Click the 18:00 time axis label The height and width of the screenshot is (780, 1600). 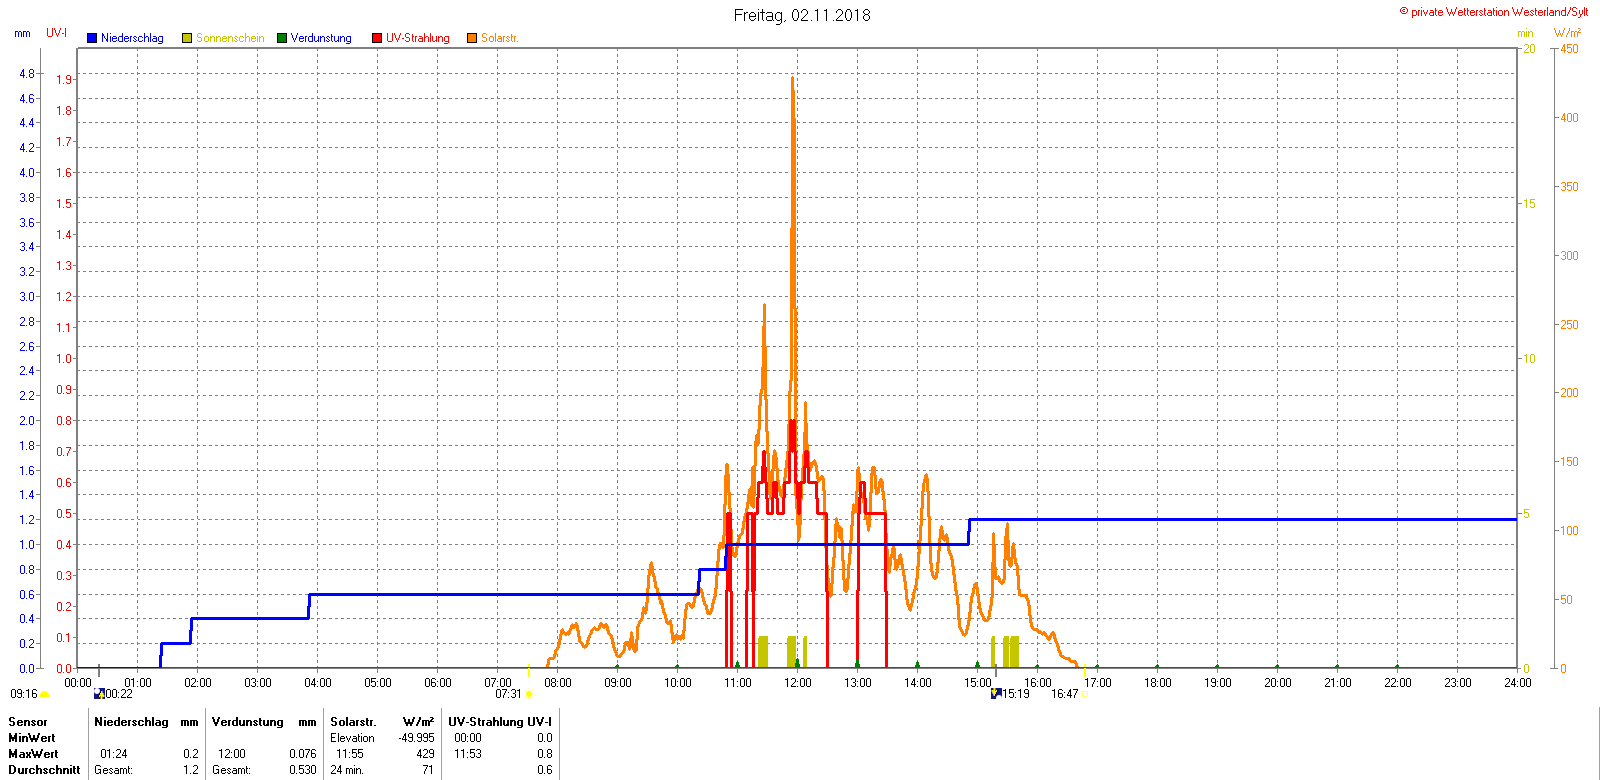click(x=1158, y=683)
